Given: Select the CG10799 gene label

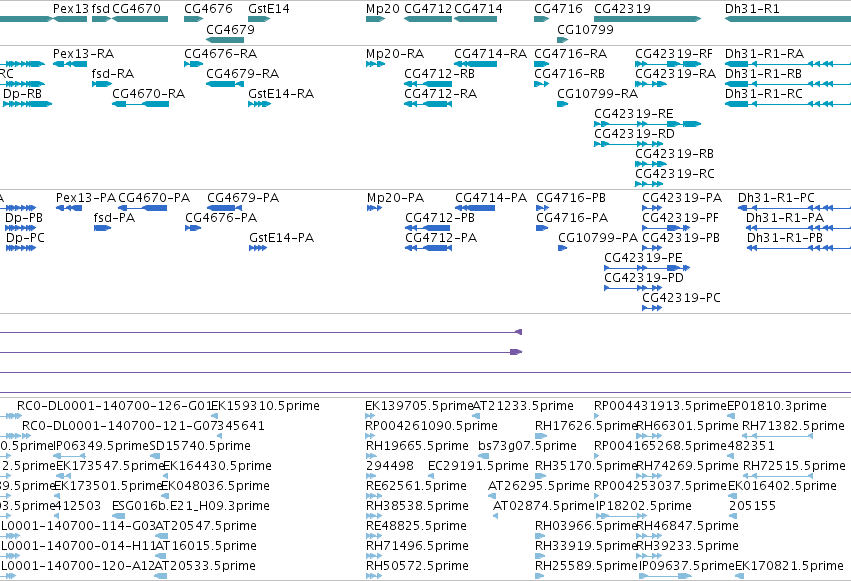Looking at the screenshot, I should (585, 29).
